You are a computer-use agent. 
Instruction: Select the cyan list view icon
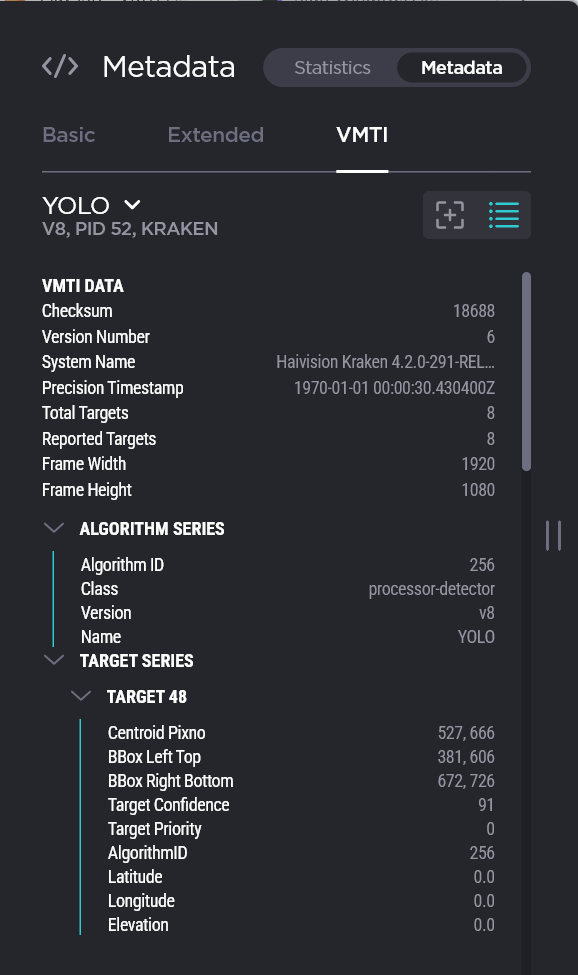[x=503, y=215]
